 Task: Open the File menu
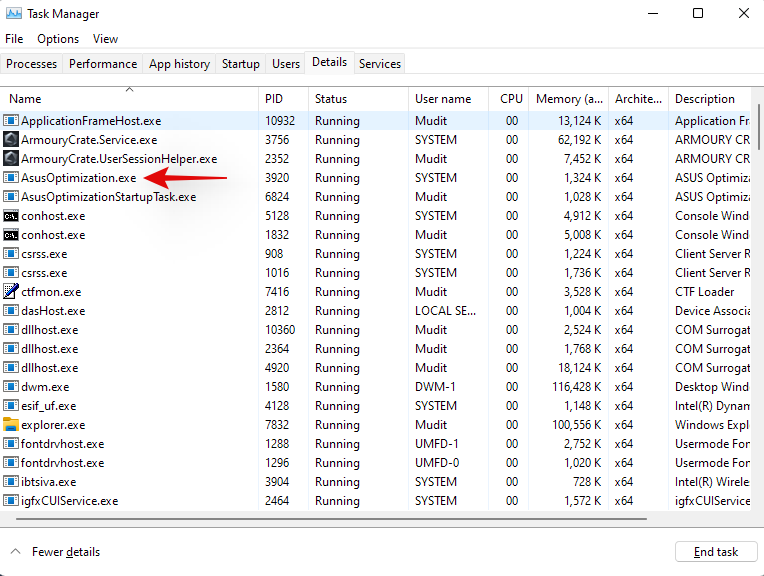(x=14, y=39)
